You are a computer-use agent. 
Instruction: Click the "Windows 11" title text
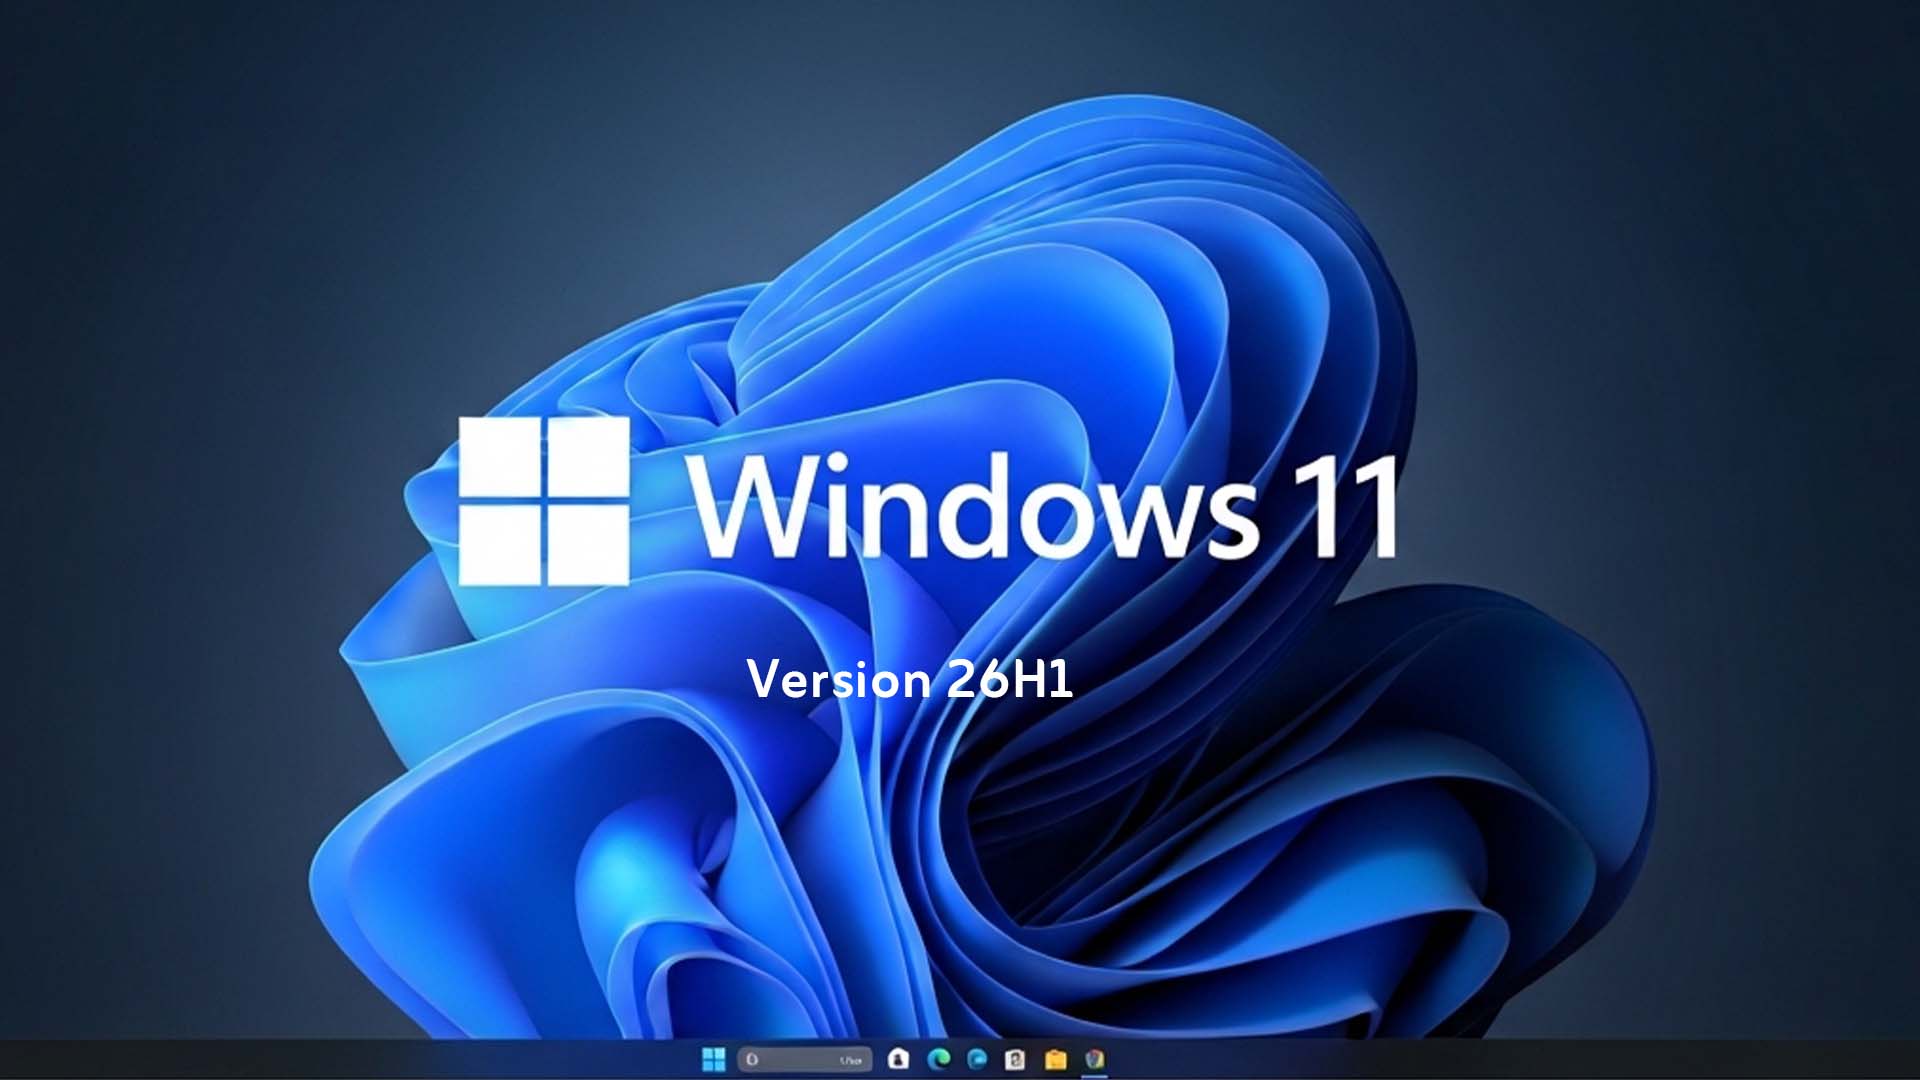click(1040, 506)
